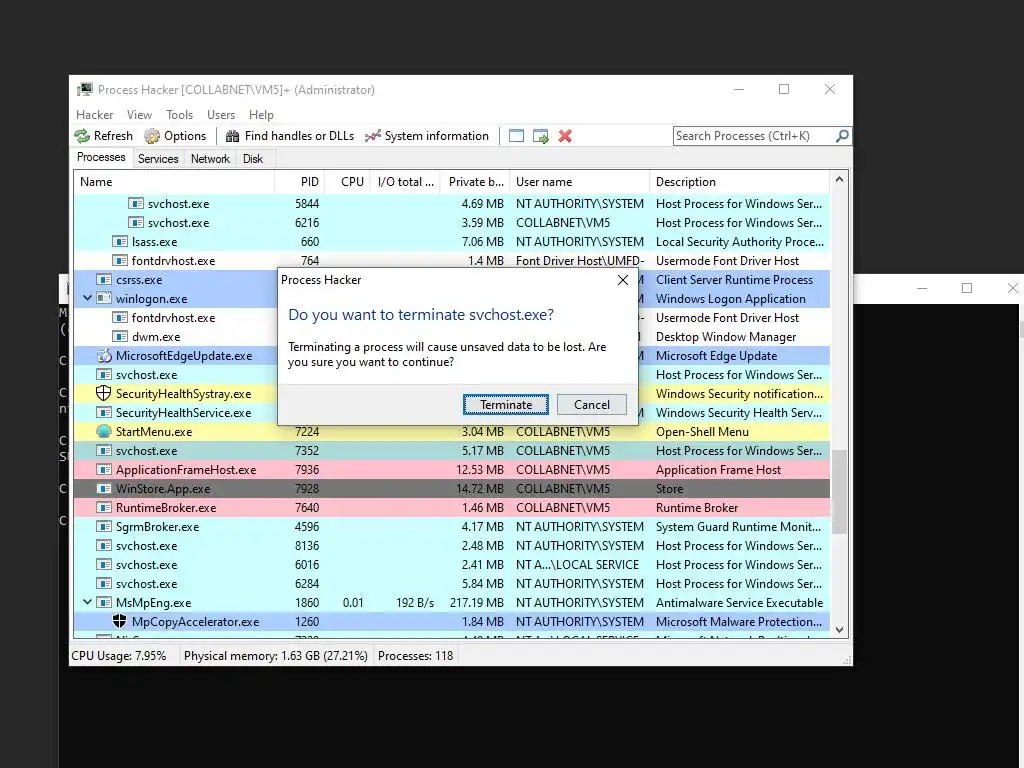Click the Find handles or DLLs binoculars icon
This screenshot has height=768, width=1024.
(x=232, y=136)
